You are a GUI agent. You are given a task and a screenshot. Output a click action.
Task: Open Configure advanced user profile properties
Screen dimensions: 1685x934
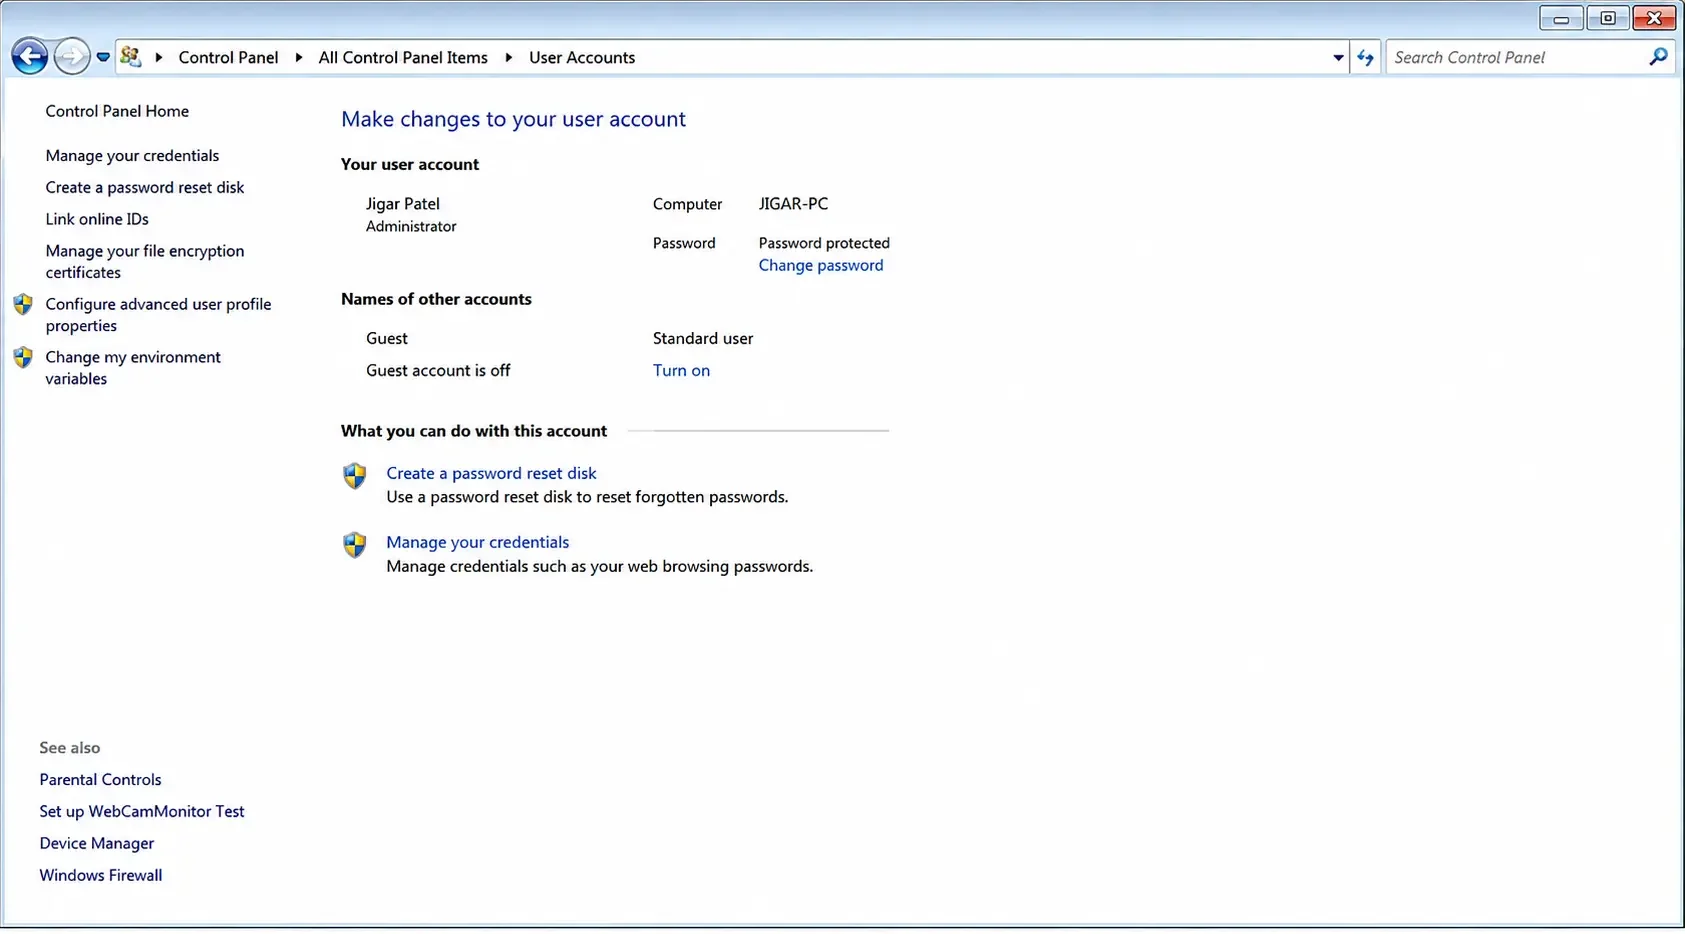158,315
